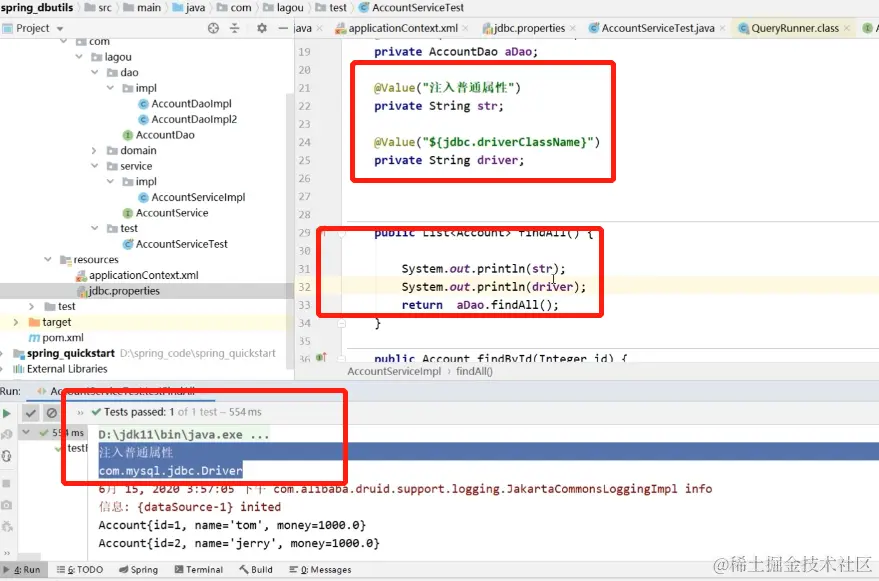This screenshot has width=879, height=581.
Task: Open the 0: Messages tool window
Action: tap(320, 570)
